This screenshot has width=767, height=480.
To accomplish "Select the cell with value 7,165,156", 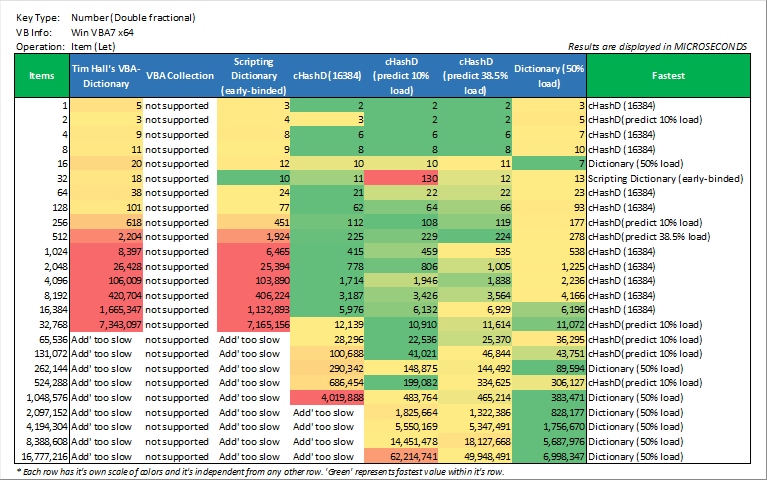I will pos(252,325).
